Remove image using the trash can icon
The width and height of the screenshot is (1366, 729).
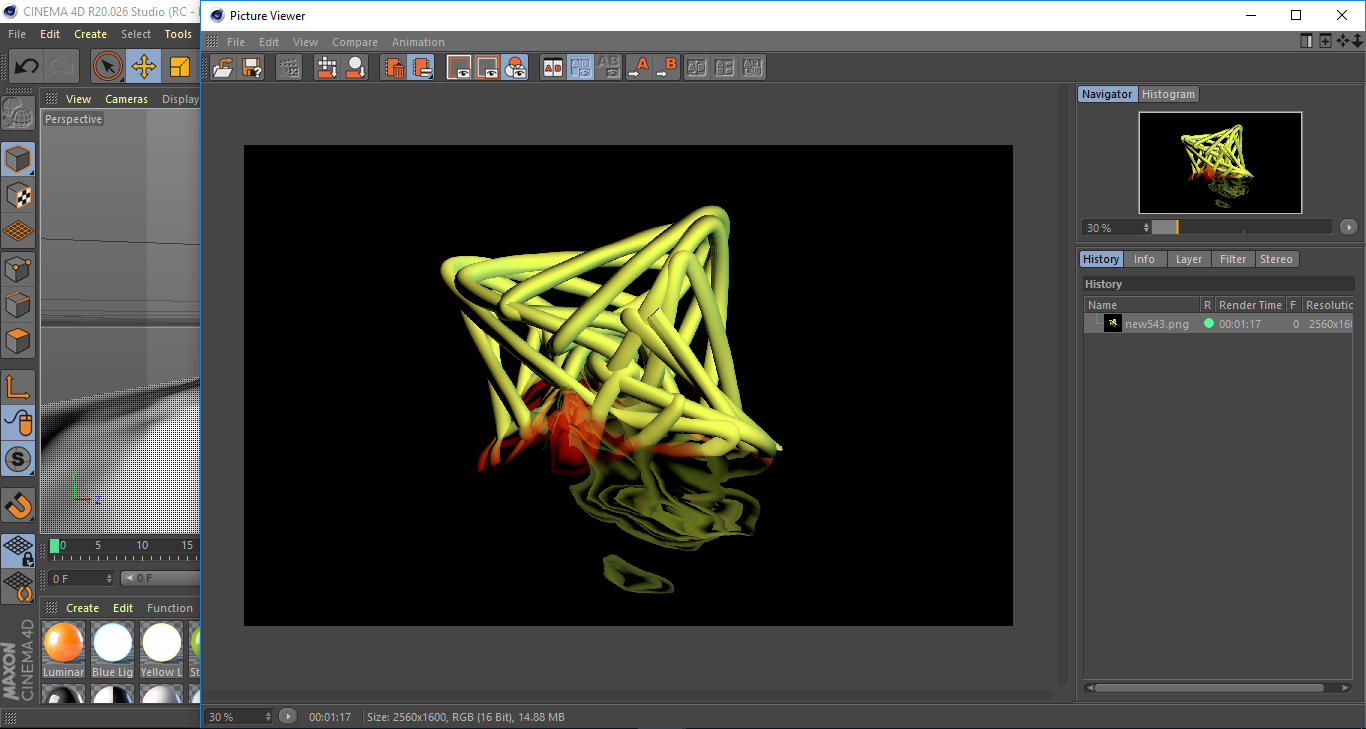[394, 67]
